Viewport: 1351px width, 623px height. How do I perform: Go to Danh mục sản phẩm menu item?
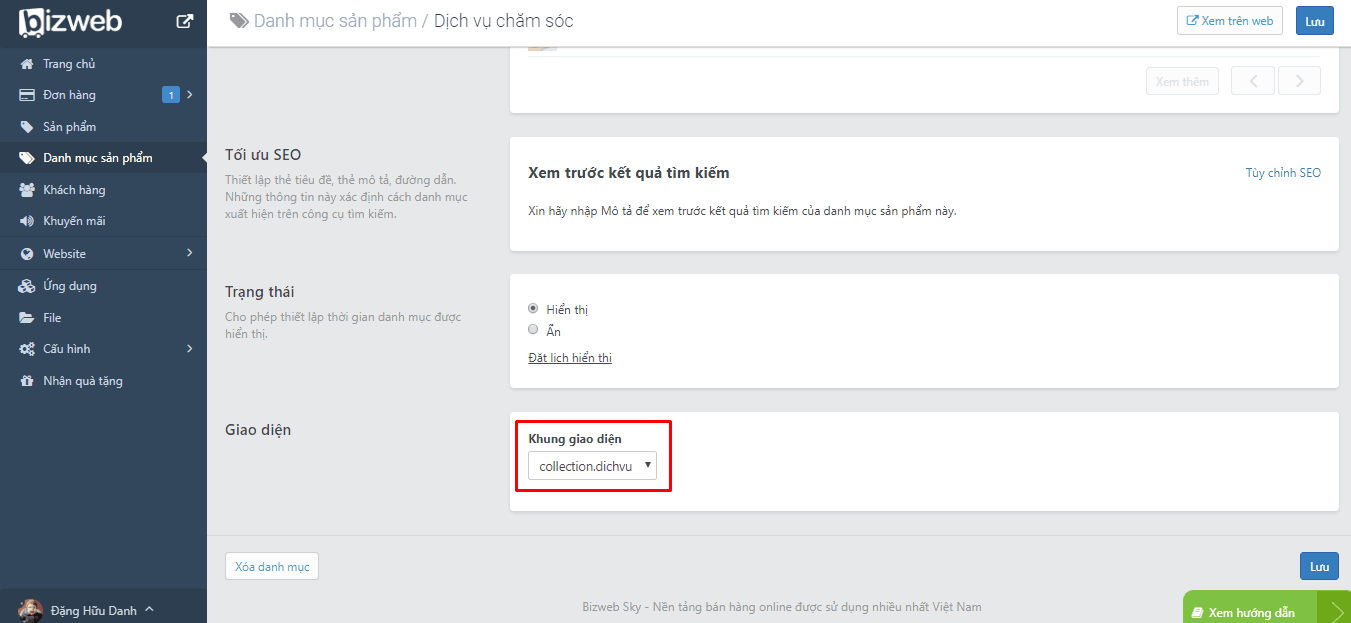(x=97, y=158)
